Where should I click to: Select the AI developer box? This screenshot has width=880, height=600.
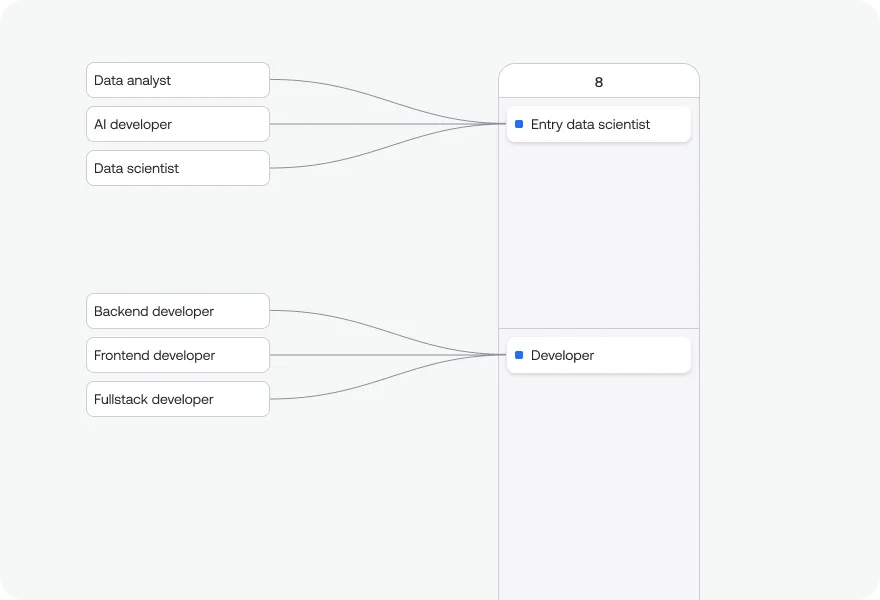[178, 124]
